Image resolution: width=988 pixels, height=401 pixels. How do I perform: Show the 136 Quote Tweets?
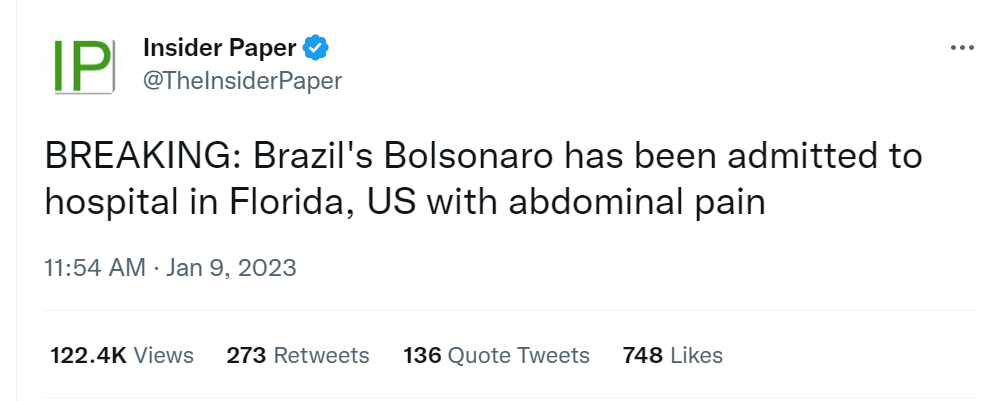[496, 355]
